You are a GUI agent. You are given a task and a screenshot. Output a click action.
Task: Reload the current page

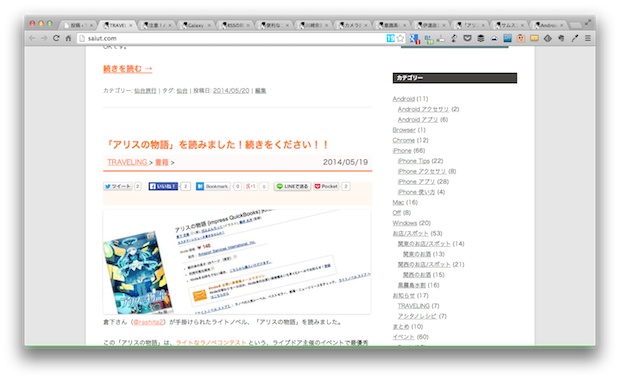(x=56, y=38)
